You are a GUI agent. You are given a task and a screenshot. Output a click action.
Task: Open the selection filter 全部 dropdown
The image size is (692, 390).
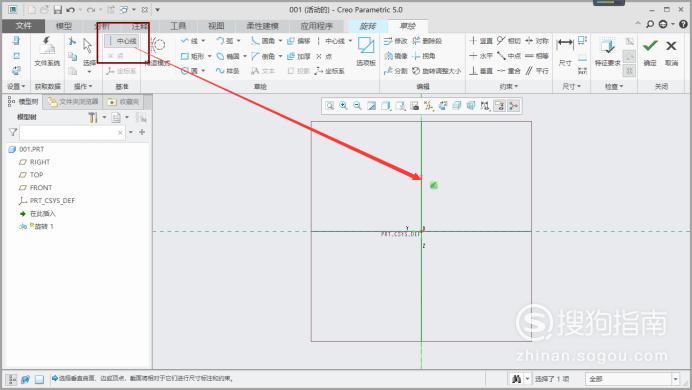click(676, 379)
